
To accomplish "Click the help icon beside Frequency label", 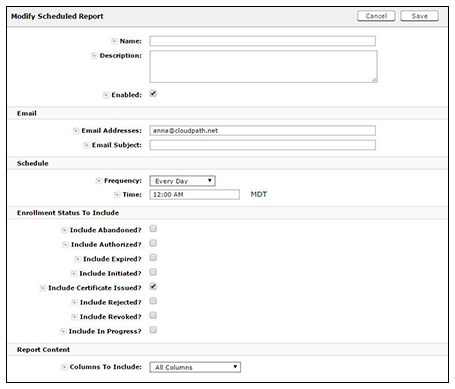I will [x=99, y=181].
